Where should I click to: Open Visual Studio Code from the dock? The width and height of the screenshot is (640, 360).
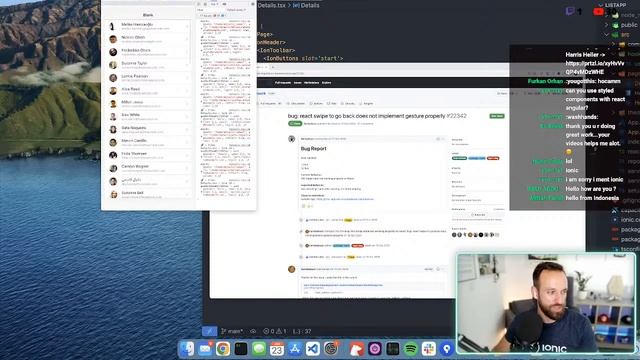[313, 349]
